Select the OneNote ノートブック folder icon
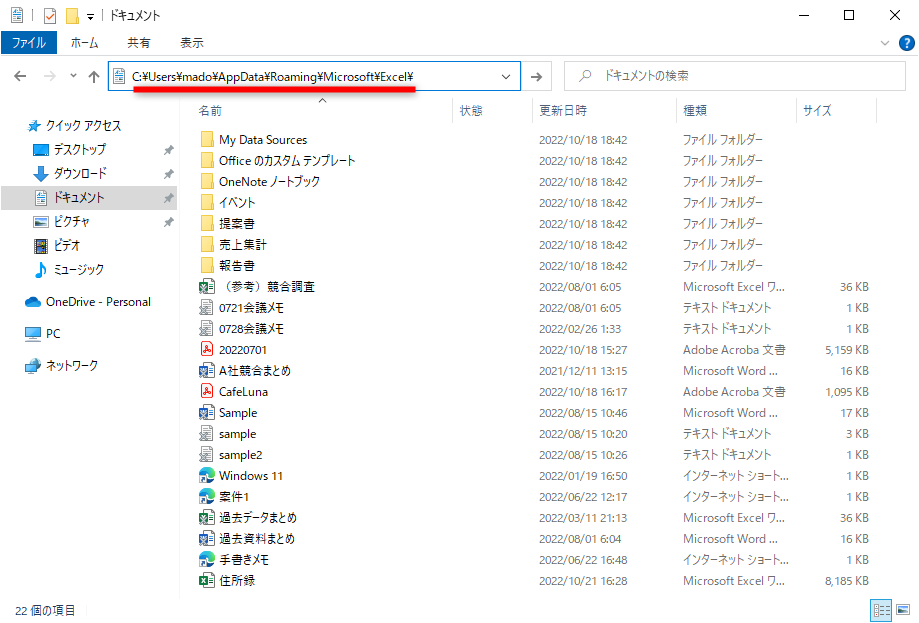Image resolution: width=919 pixels, height=623 pixels. [x=206, y=182]
